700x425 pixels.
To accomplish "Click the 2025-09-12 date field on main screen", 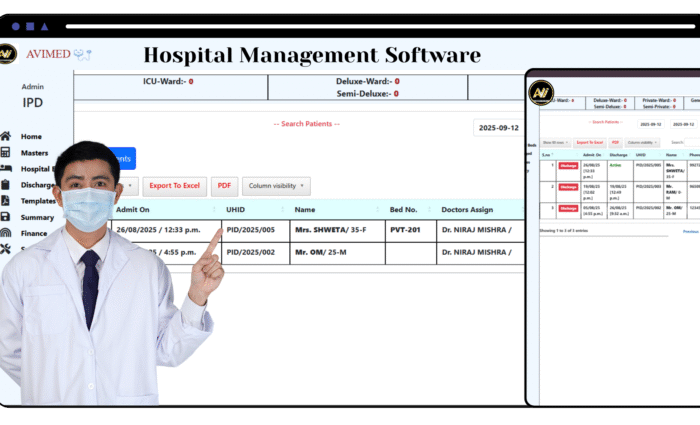I will click(x=498, y=128).
